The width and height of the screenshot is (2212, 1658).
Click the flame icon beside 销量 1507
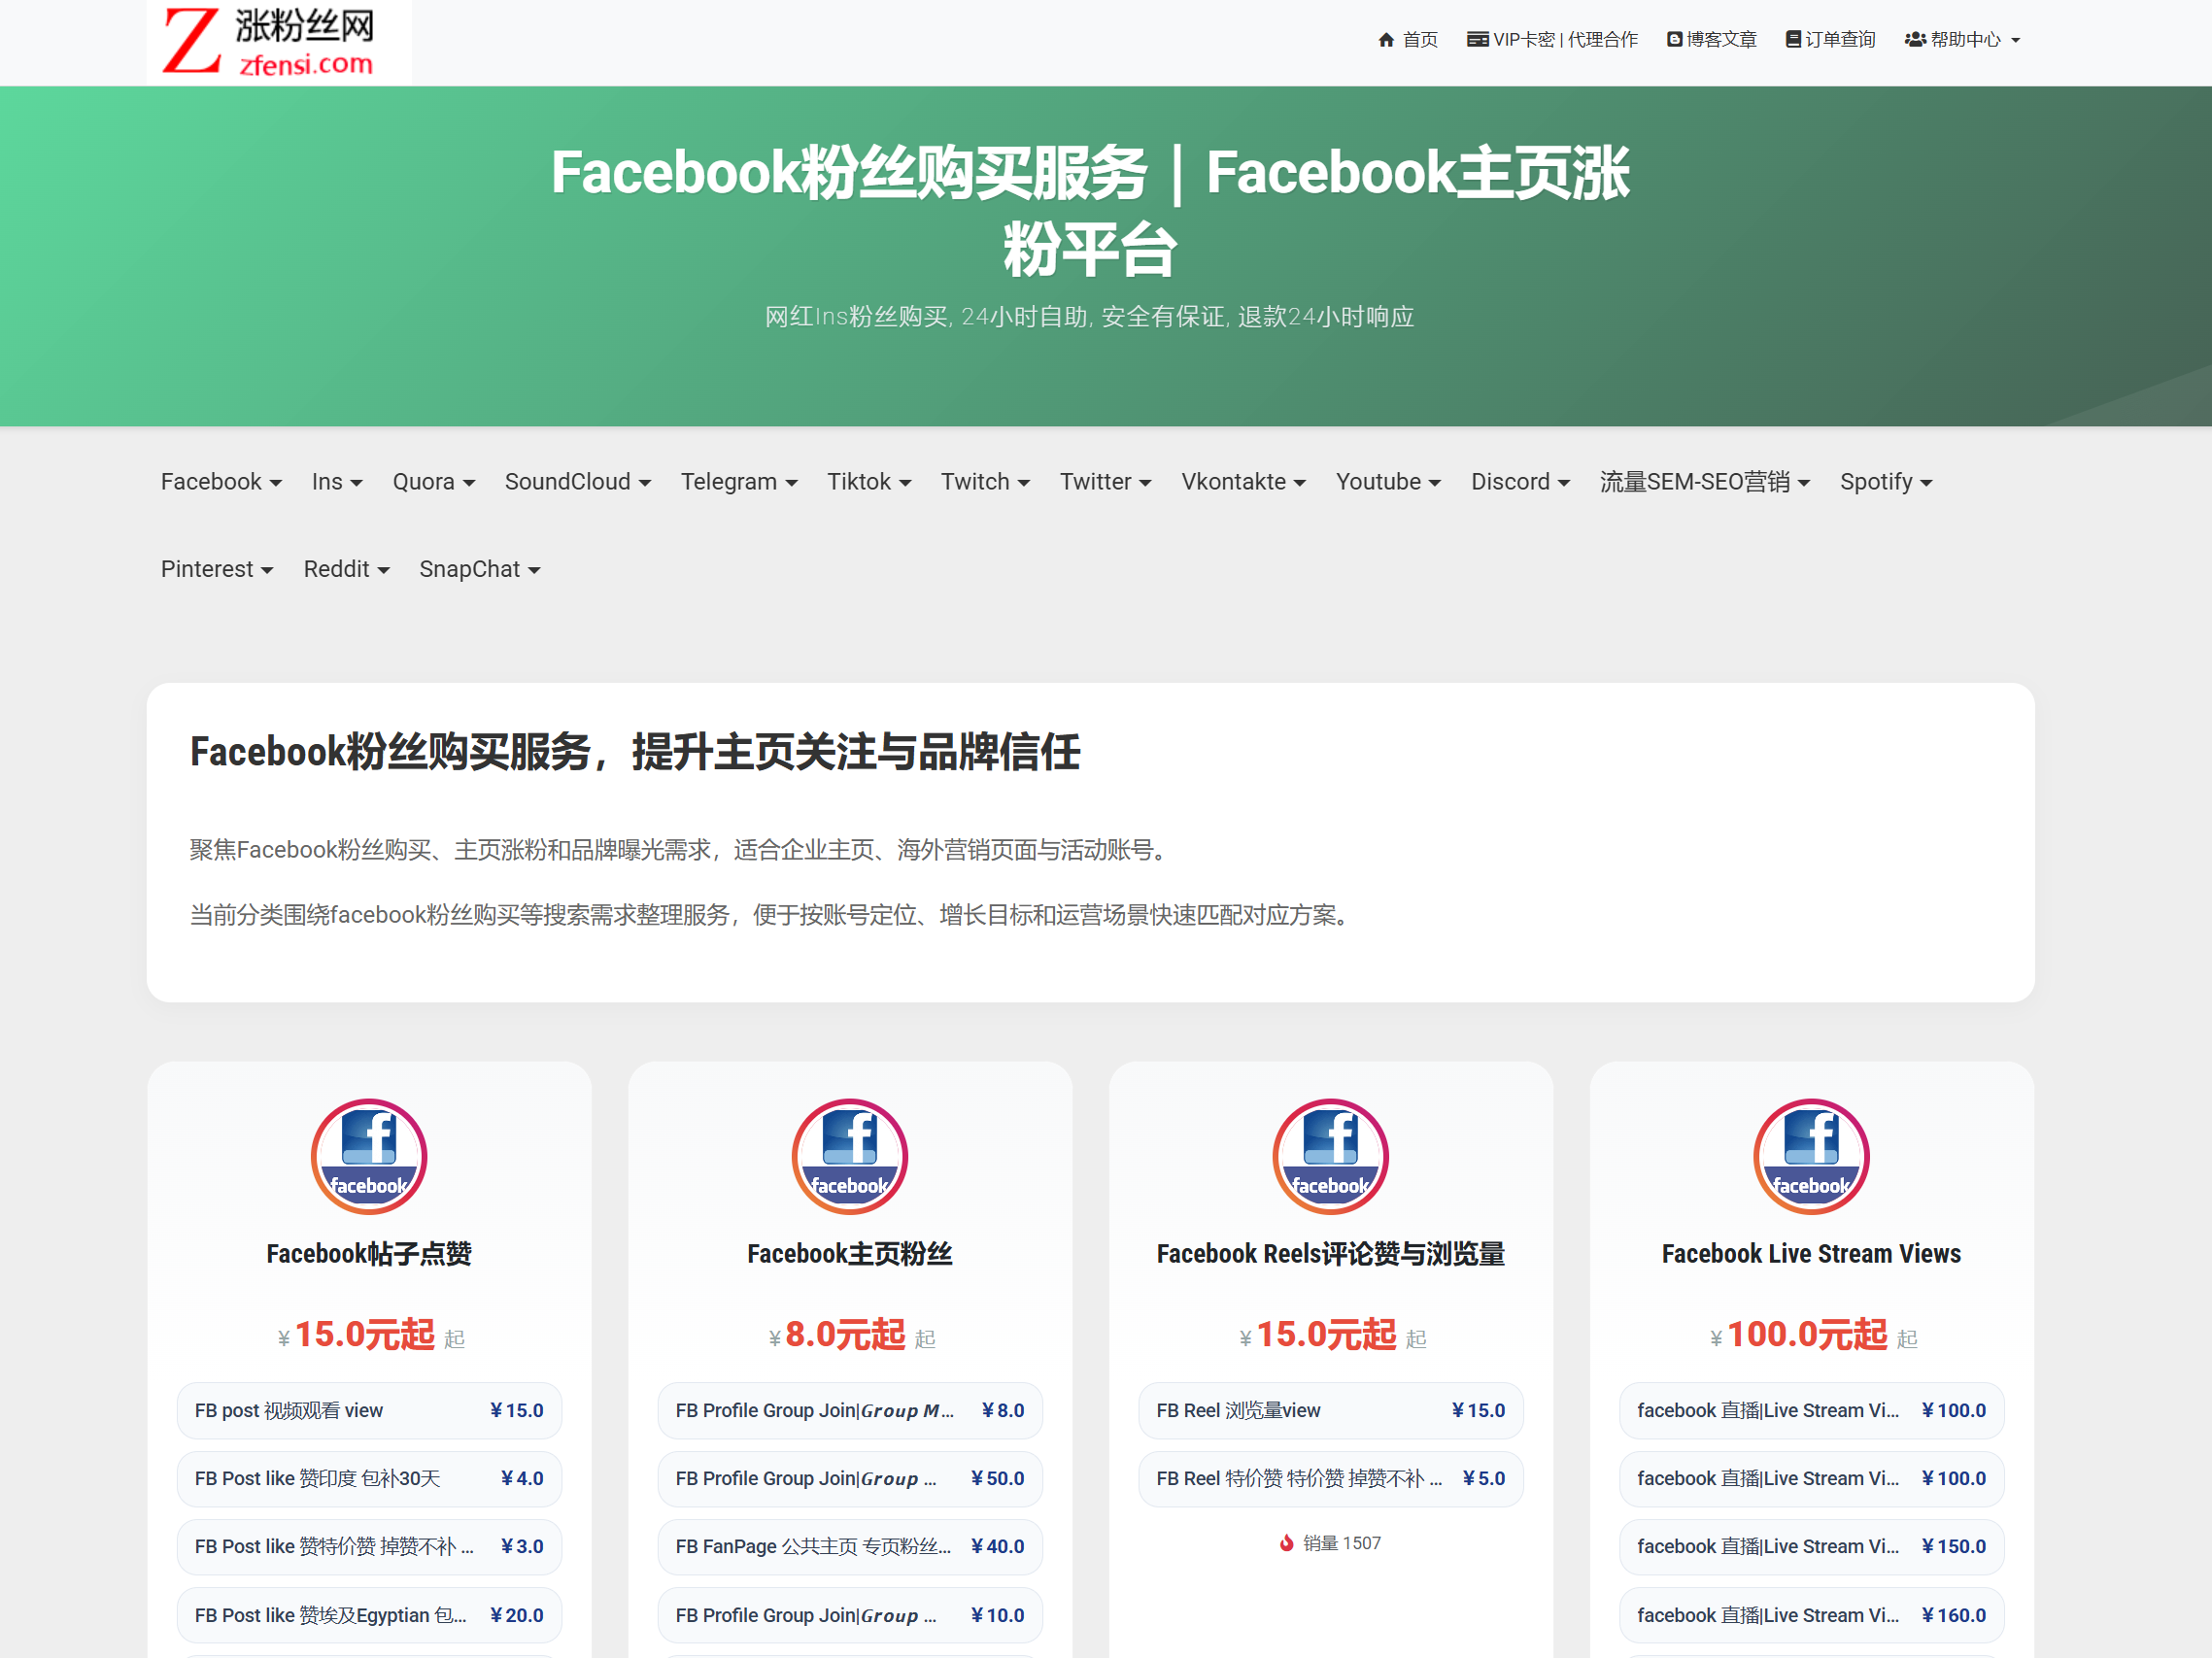(1287, 1543)
